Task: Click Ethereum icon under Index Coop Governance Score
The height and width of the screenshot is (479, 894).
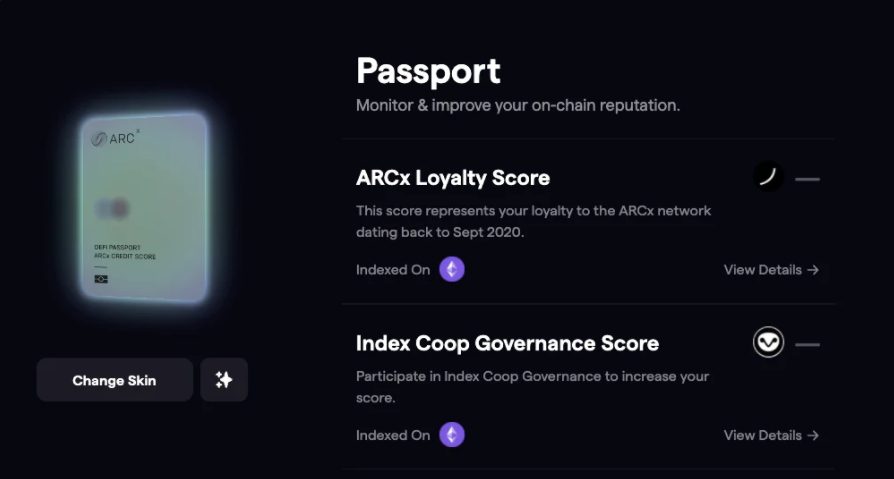Action: (x=452, y=435)
